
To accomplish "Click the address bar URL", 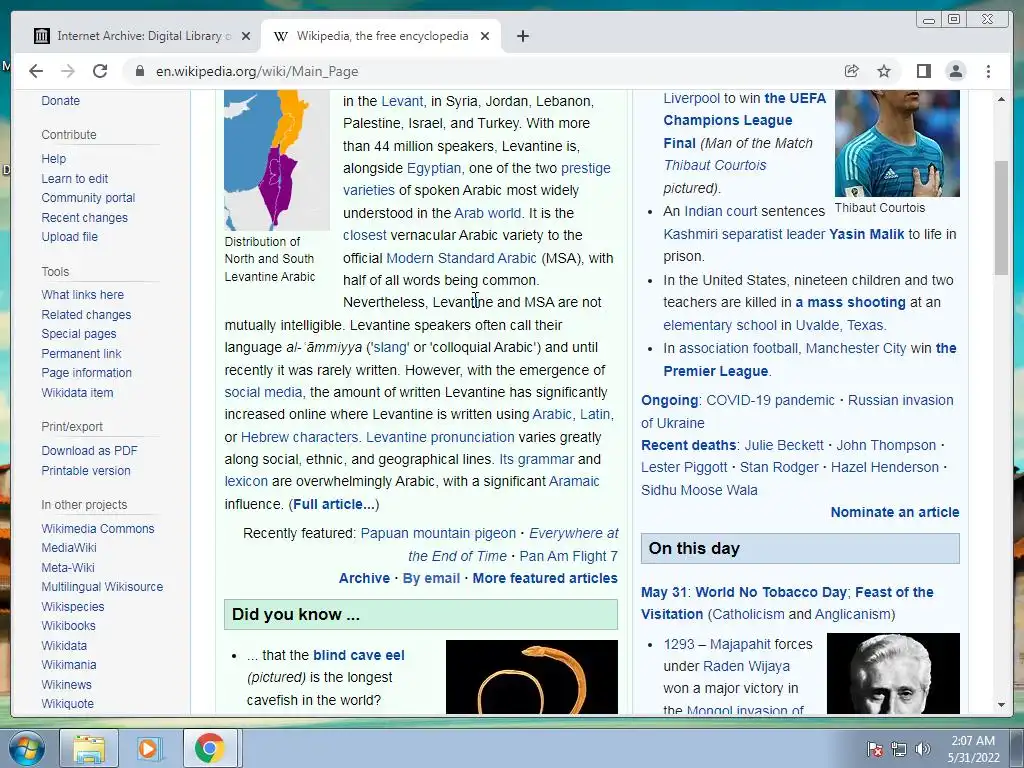I will [257, 71].
